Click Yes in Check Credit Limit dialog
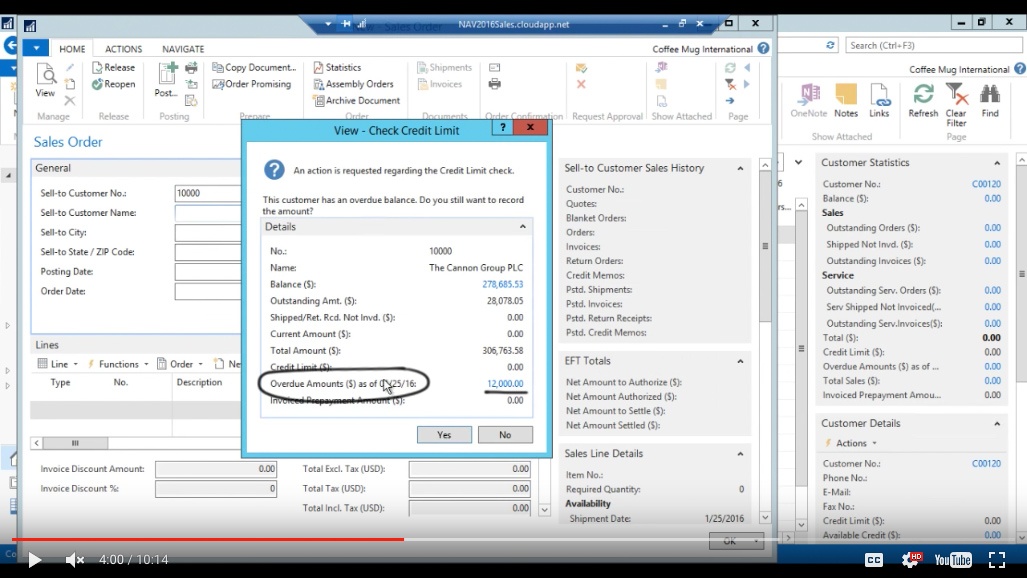 pos(444,434)
